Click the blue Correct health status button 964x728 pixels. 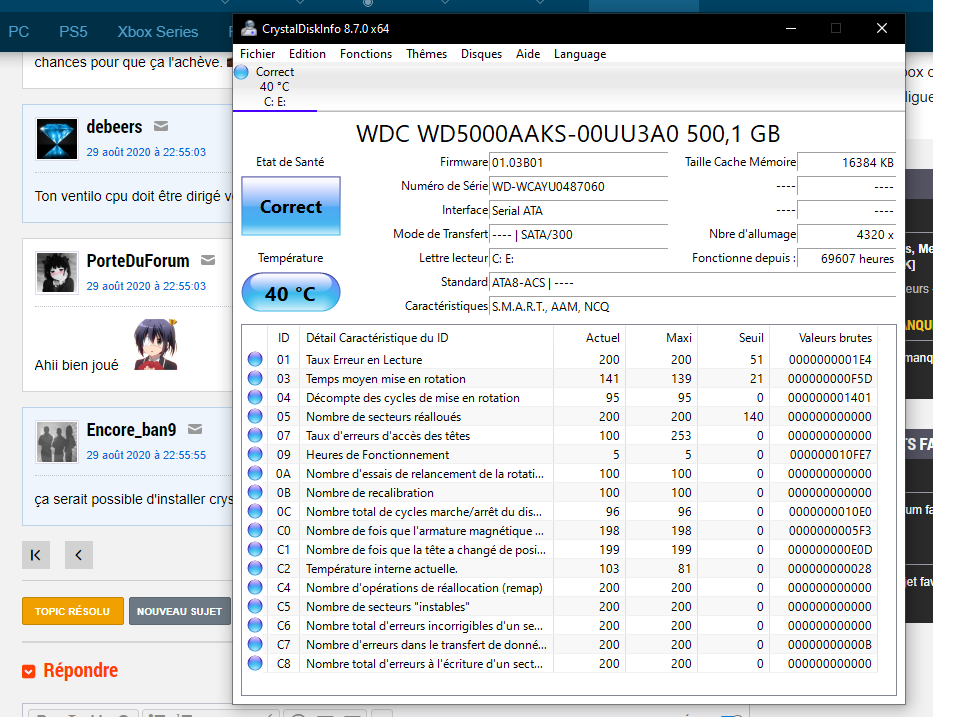click(291, 206)
